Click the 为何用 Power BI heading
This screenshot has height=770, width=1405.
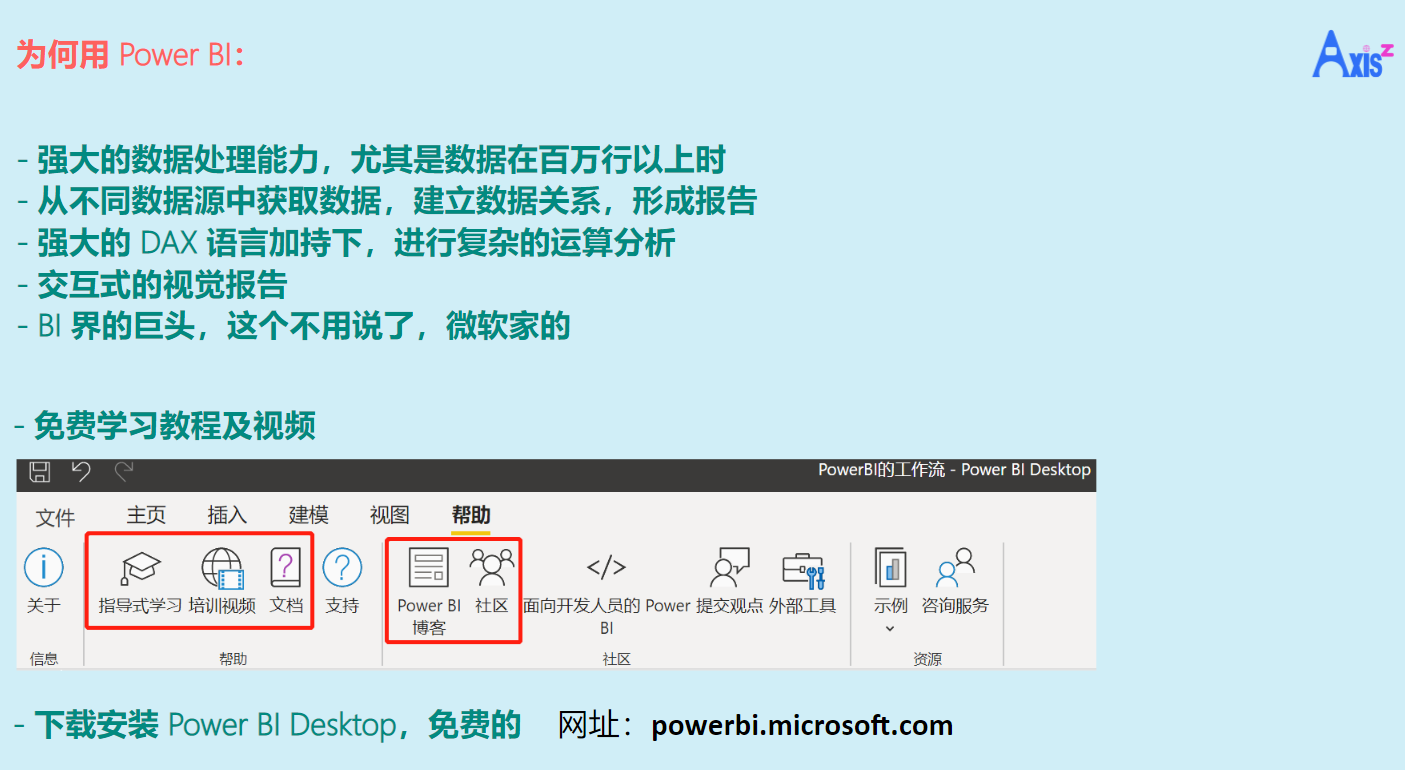tap(131, 55)
